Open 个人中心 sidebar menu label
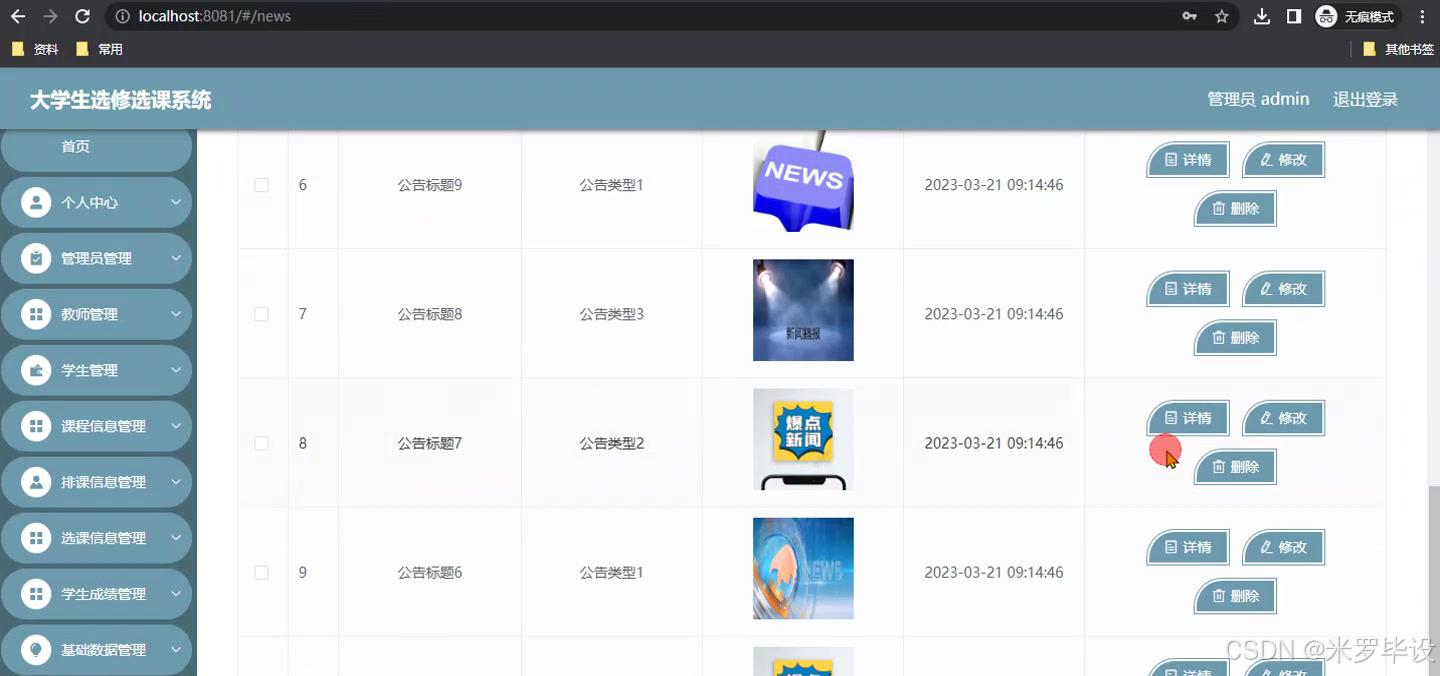 (89, 202)
